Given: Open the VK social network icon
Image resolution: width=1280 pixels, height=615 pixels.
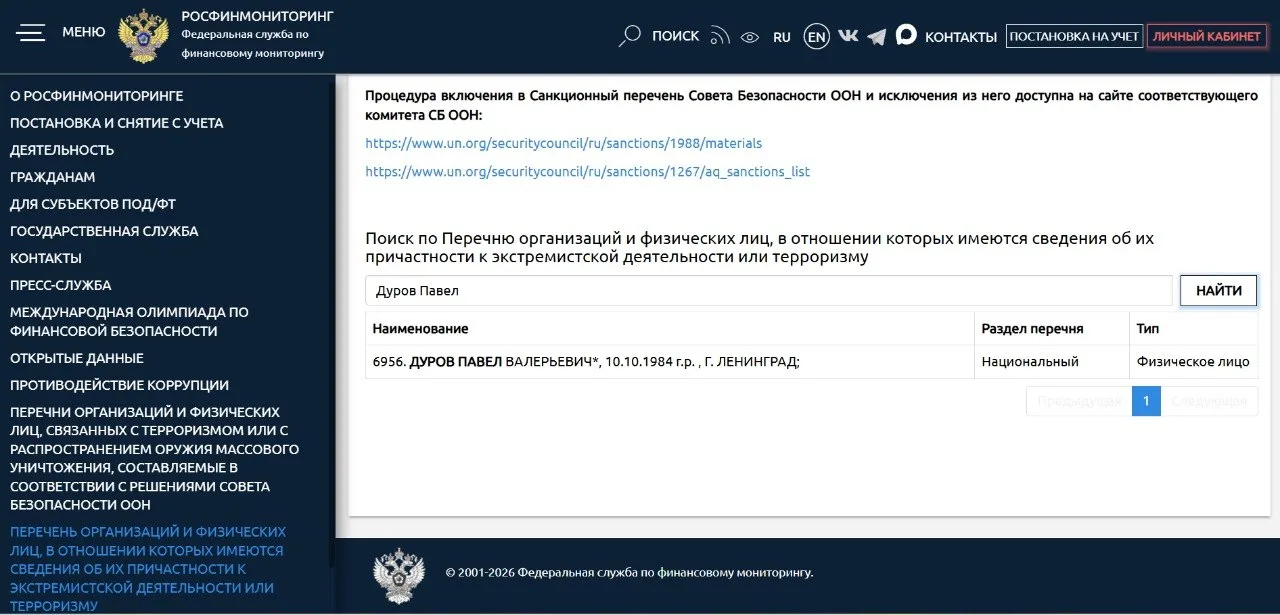Looking at the screenshot, I should tap(848, 36).
